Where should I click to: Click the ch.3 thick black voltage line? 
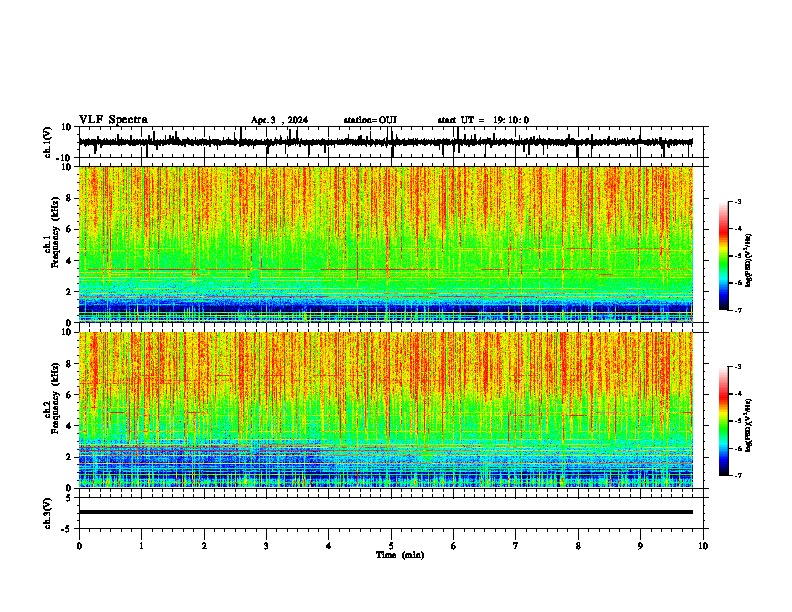[x=386, y=512]
